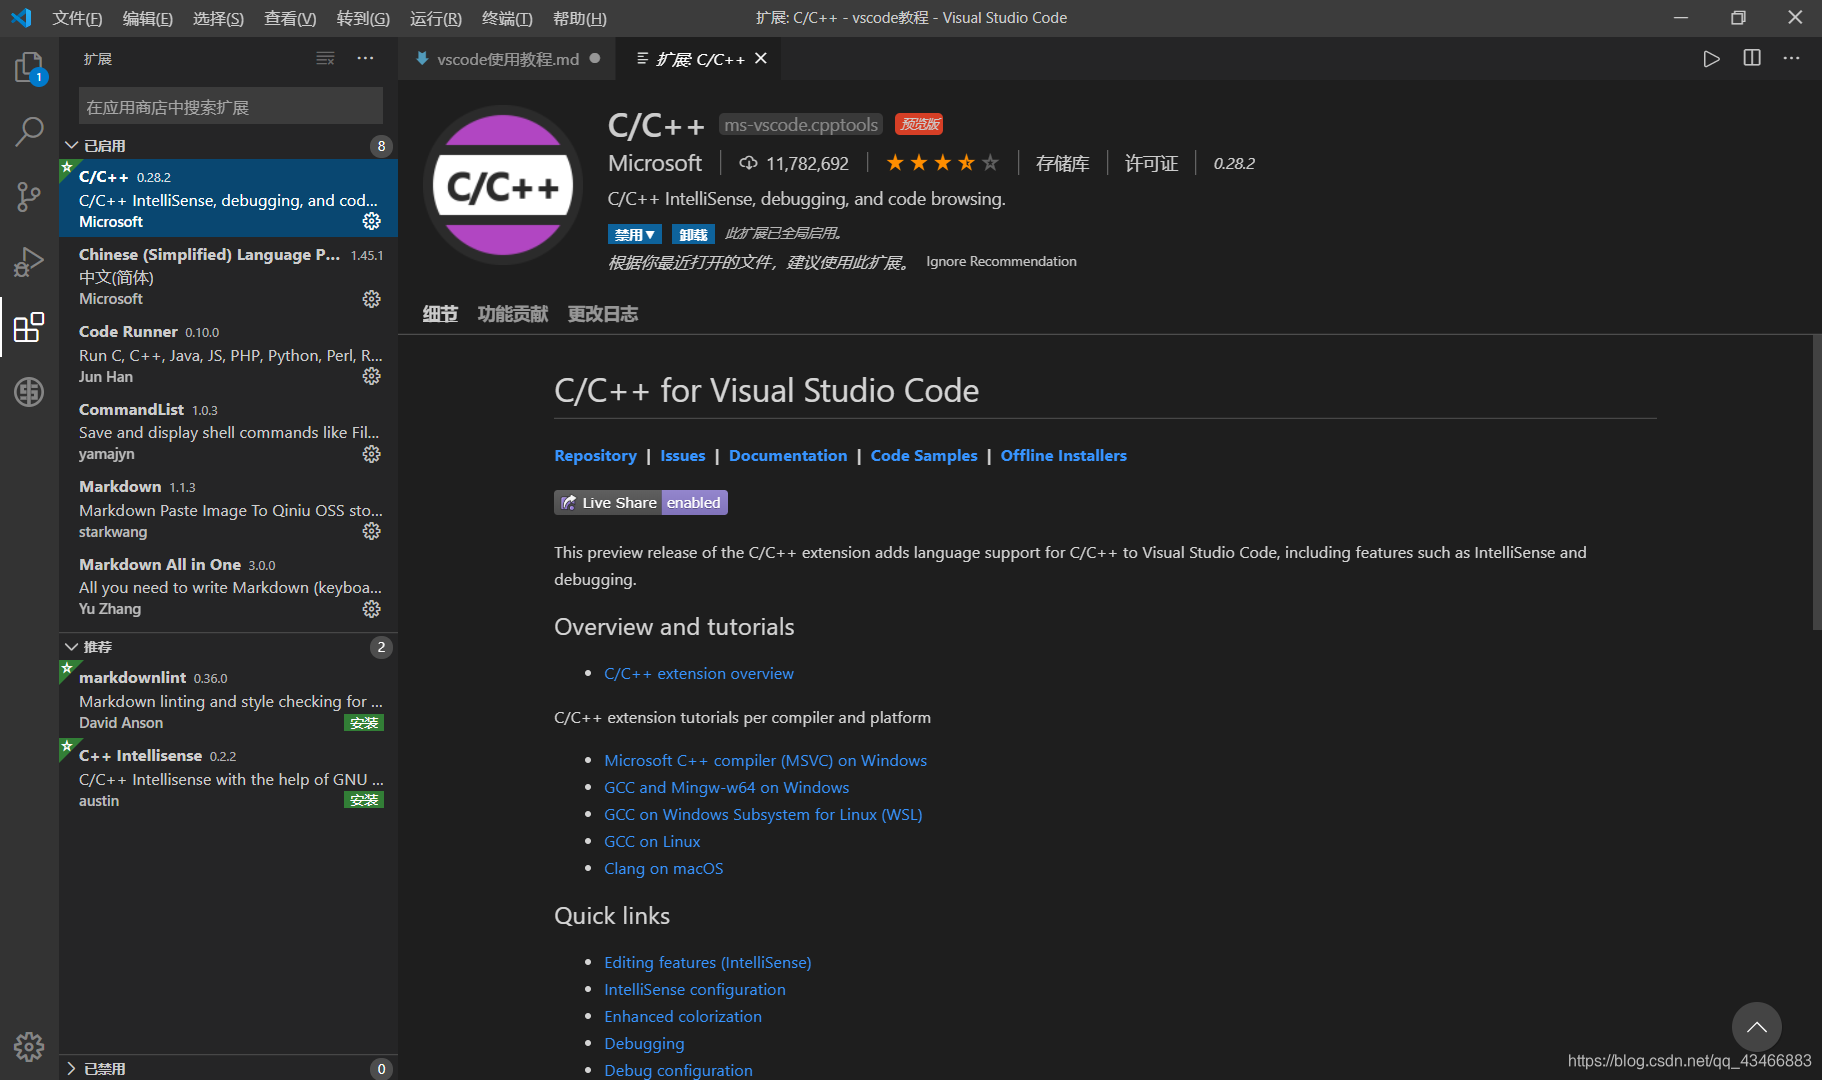This screenshot has height=1080, width=1822.
Task: Open the manage gear for Markdown All in One
Action: (371, 609)
